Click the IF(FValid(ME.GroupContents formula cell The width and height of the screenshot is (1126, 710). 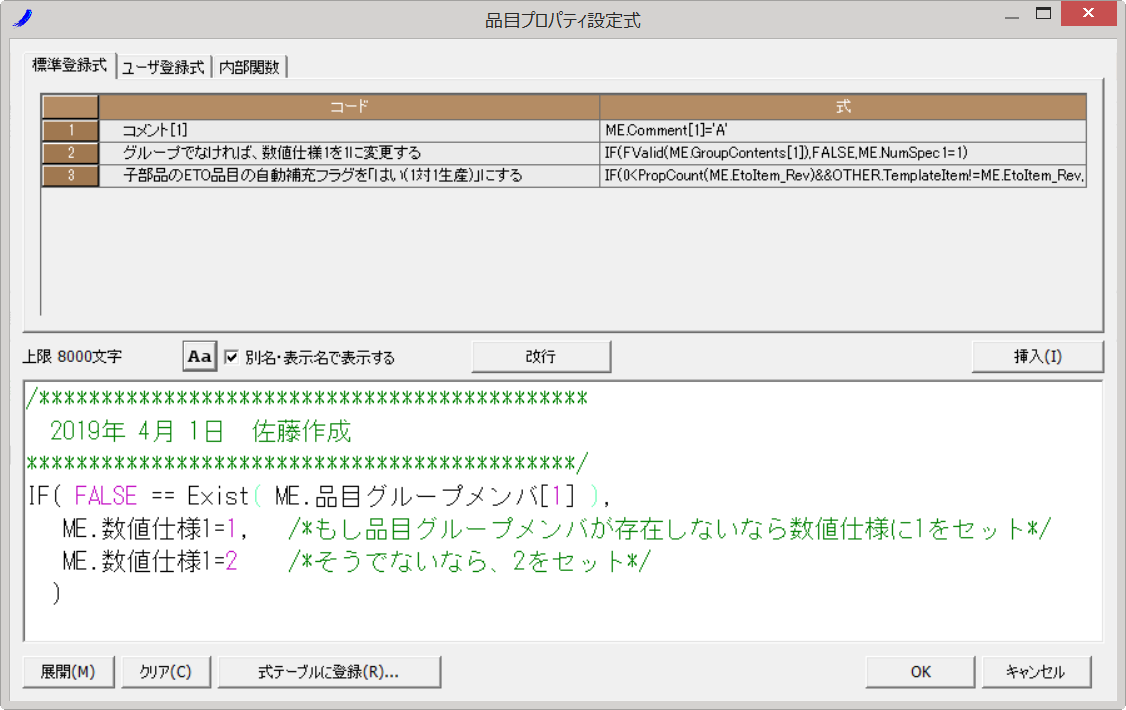pyautogui.click(x=843, y=153)
